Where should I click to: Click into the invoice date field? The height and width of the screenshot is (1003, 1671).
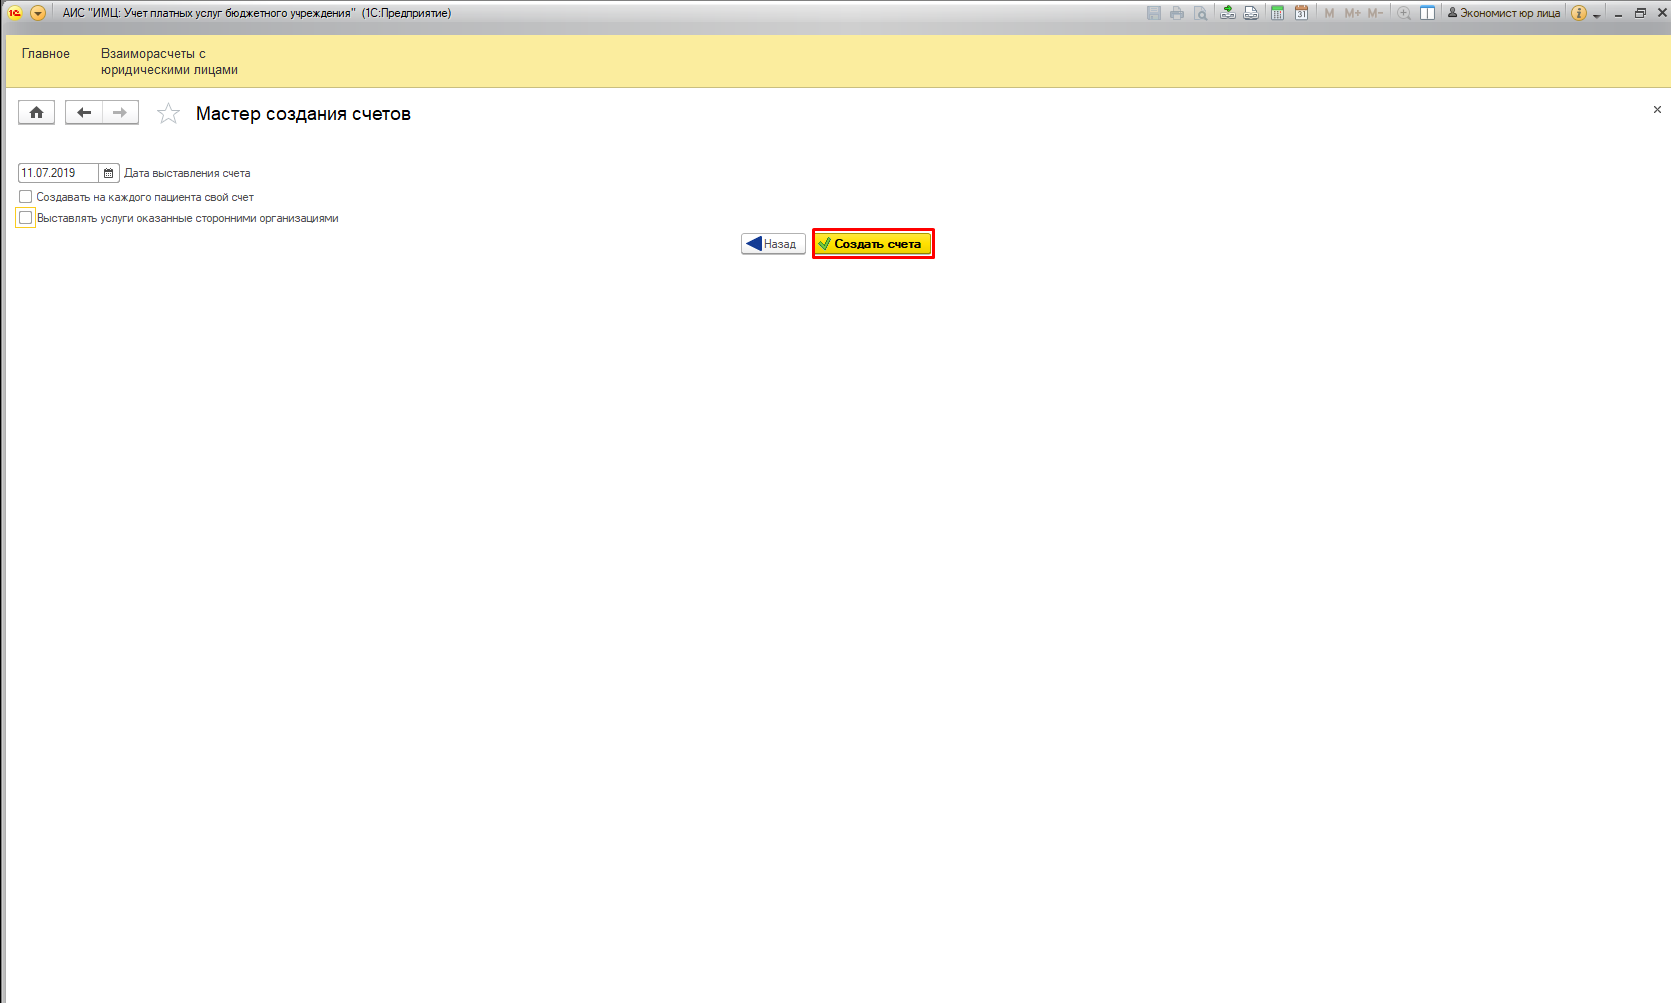click(x=58, y=173)
